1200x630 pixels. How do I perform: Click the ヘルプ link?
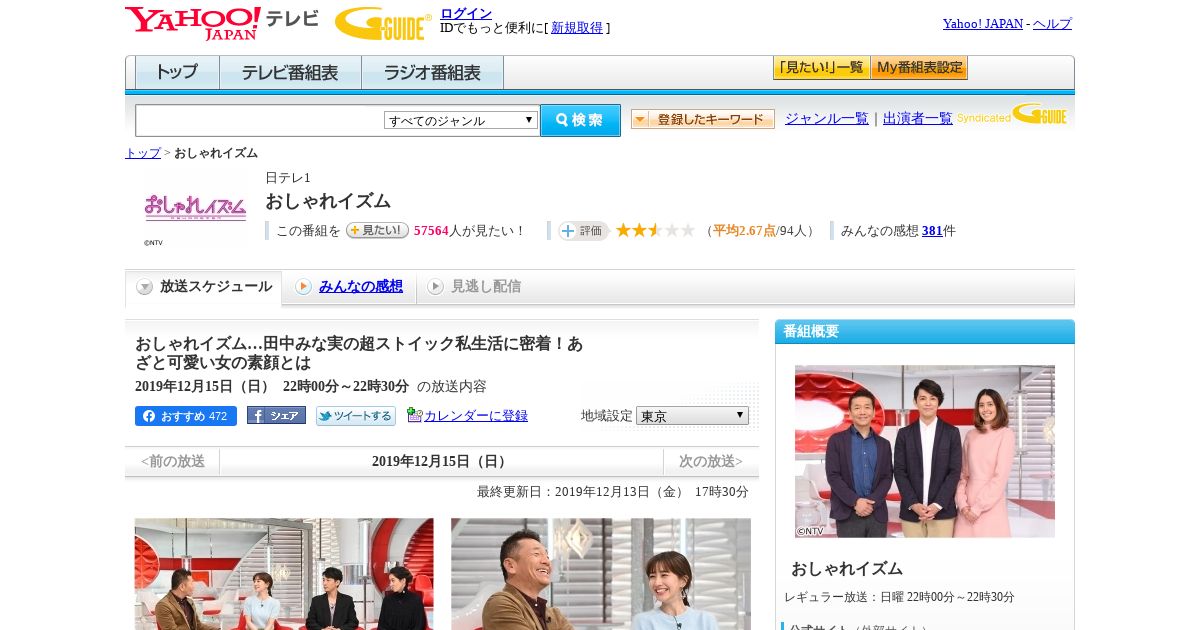[1052, 24]
